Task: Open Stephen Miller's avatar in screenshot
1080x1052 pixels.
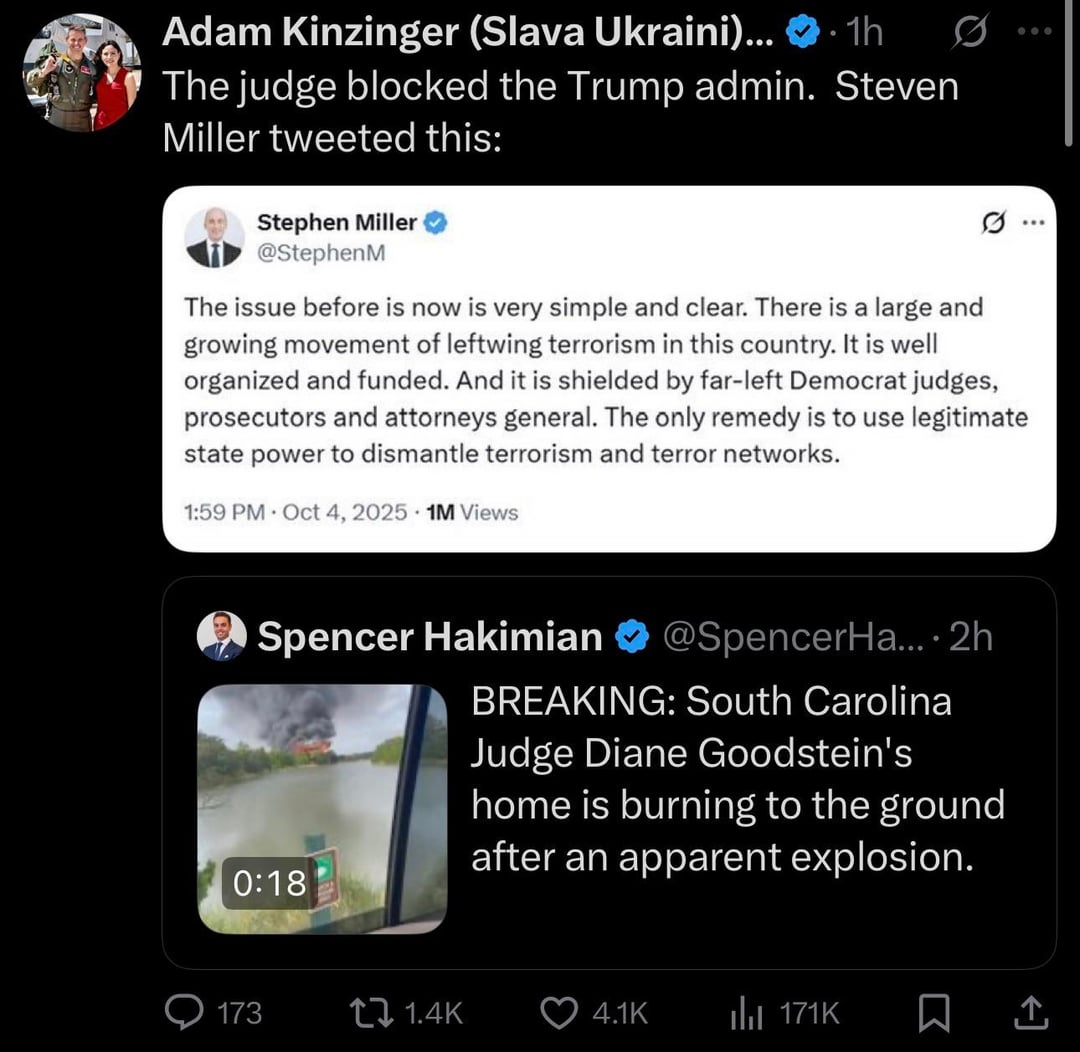Action: (214, 238)
